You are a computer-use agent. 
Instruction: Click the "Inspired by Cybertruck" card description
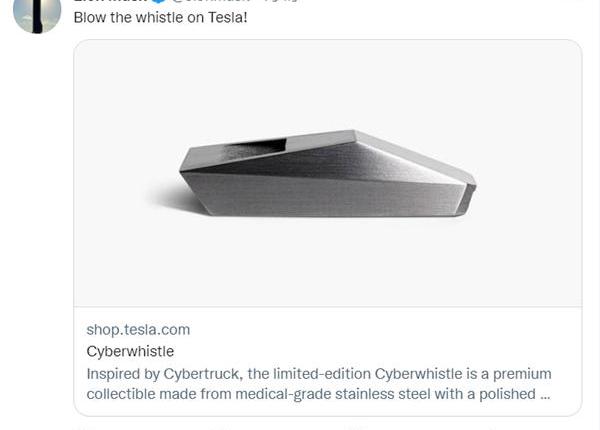click(x=319, y=384)
